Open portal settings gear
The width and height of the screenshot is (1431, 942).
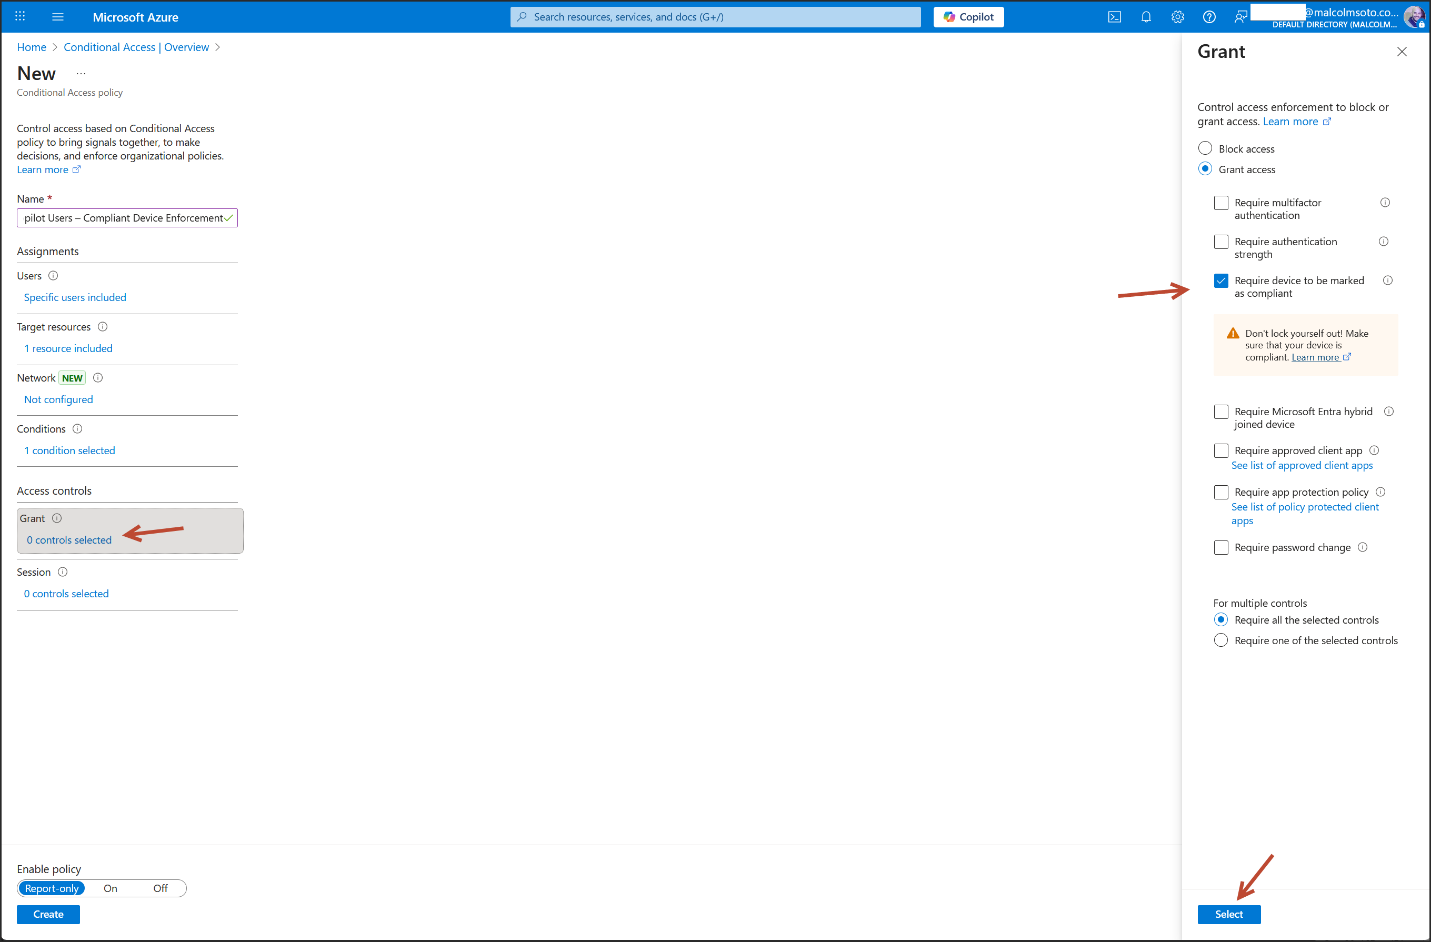(x=1178, y=17)
